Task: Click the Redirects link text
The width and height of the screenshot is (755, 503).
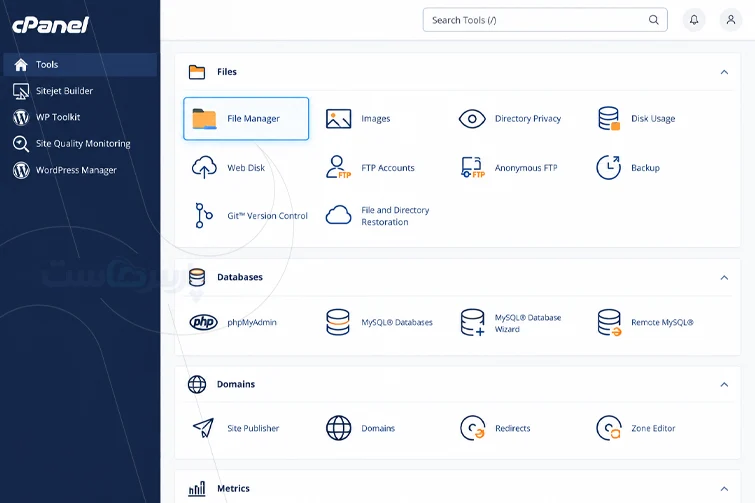Action: [x=512, y=428]
